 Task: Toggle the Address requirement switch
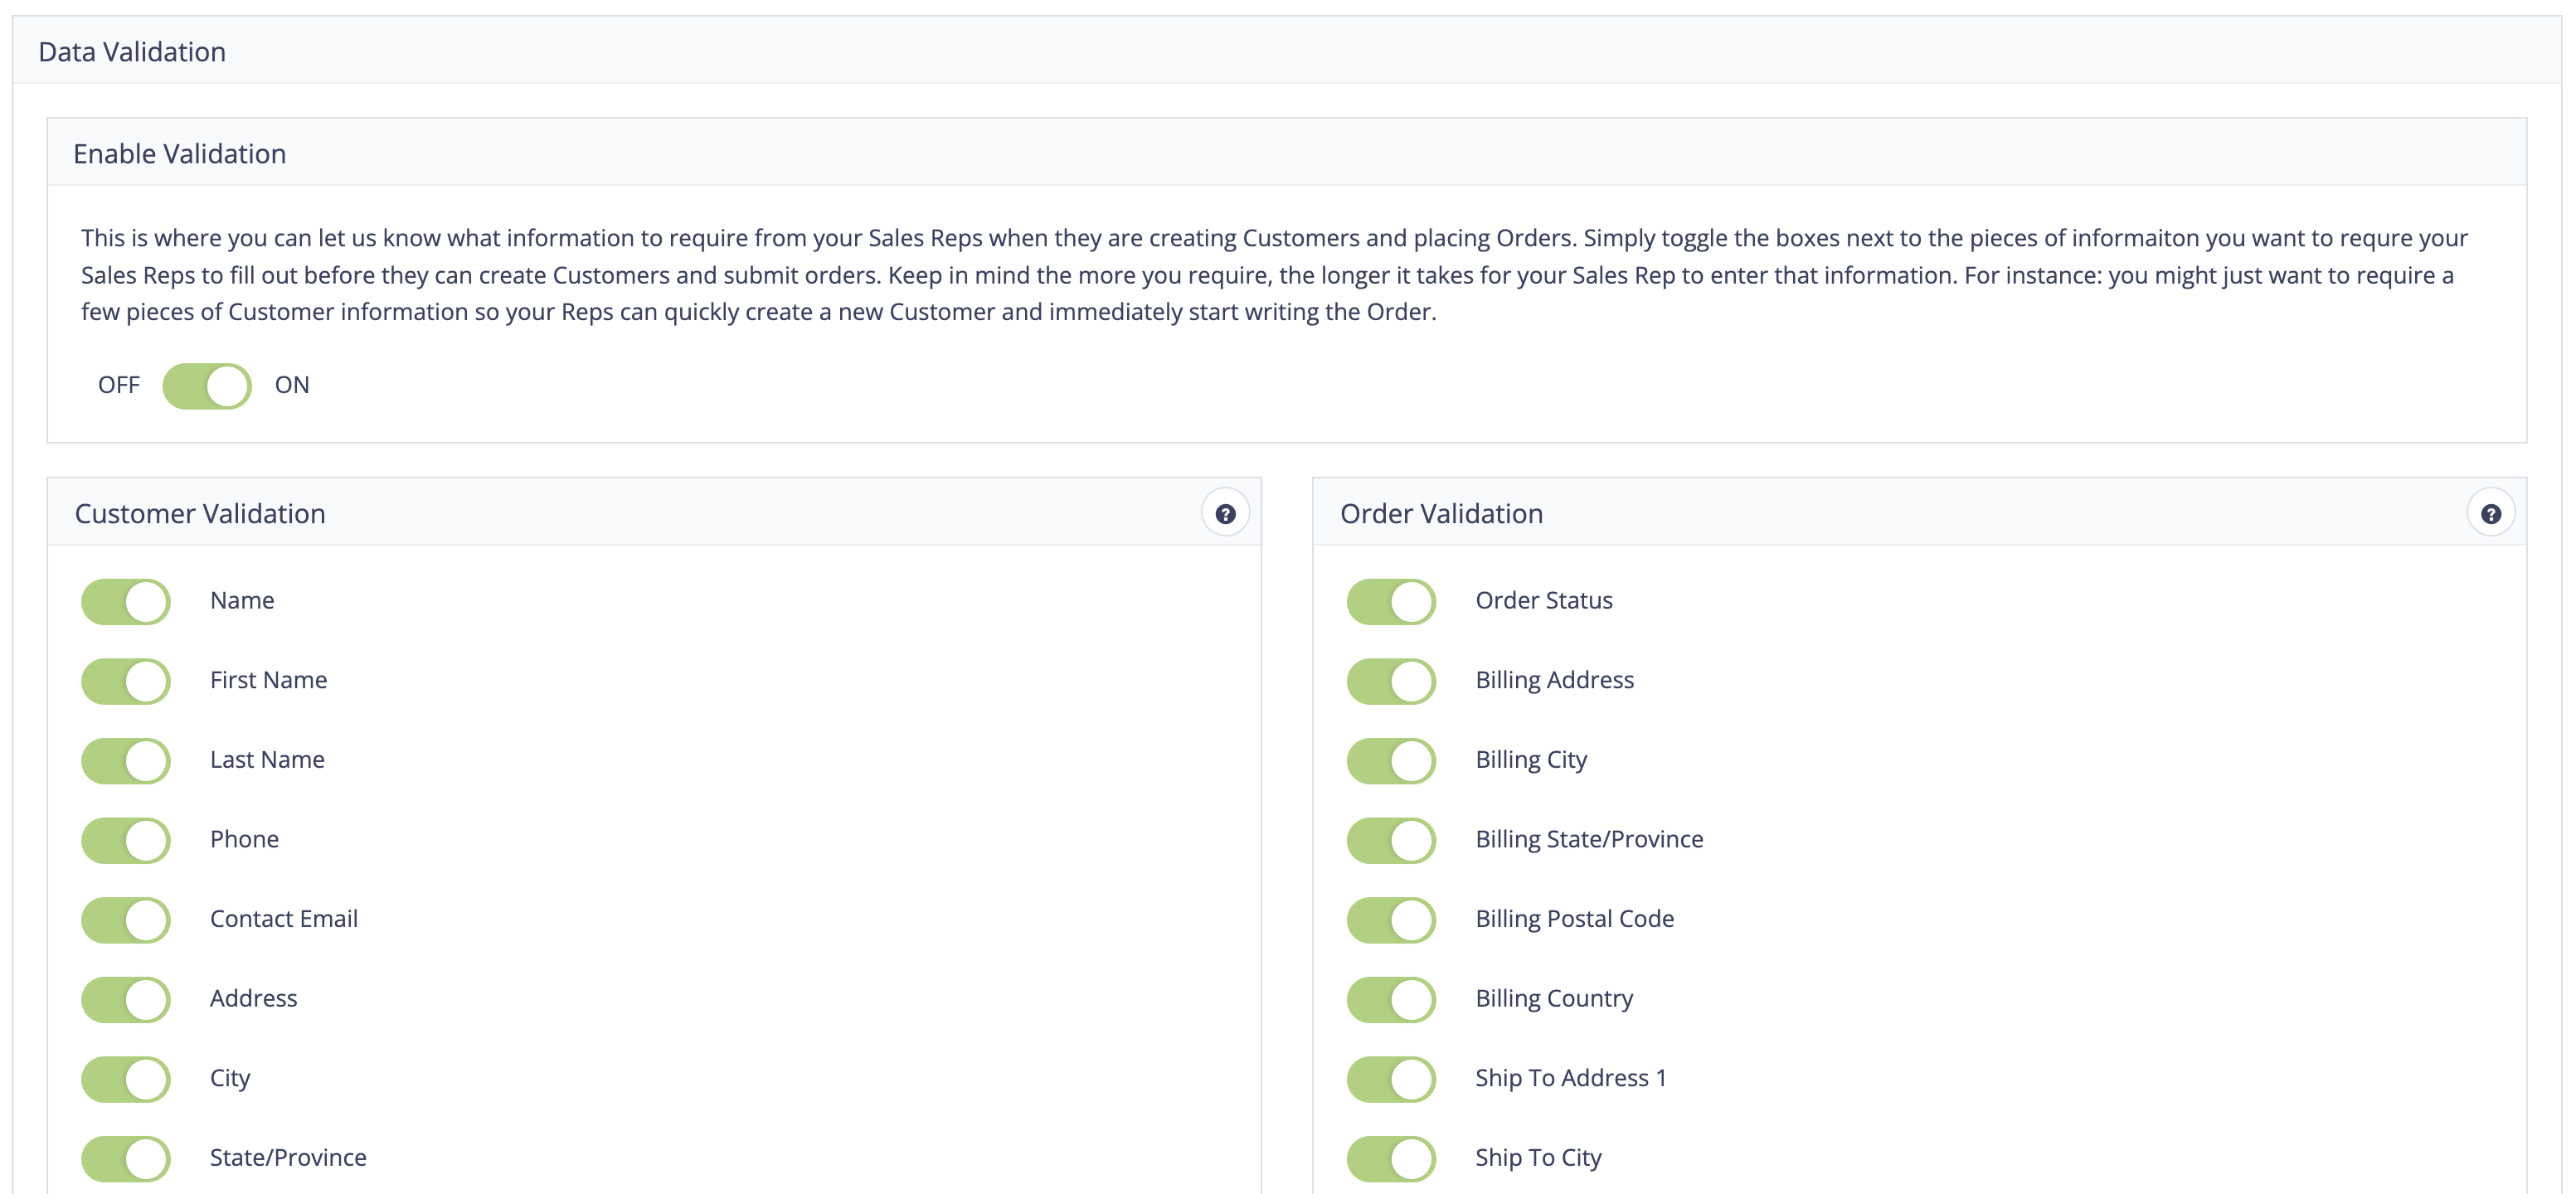[126, 1000]
